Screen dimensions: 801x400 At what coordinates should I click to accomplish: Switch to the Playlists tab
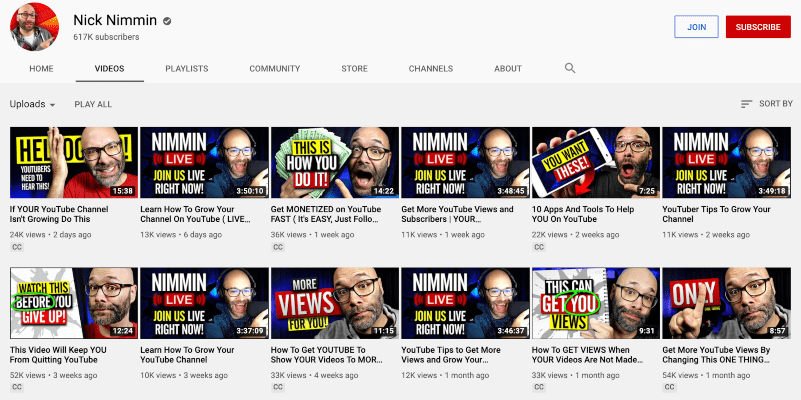tap(187, 69)
